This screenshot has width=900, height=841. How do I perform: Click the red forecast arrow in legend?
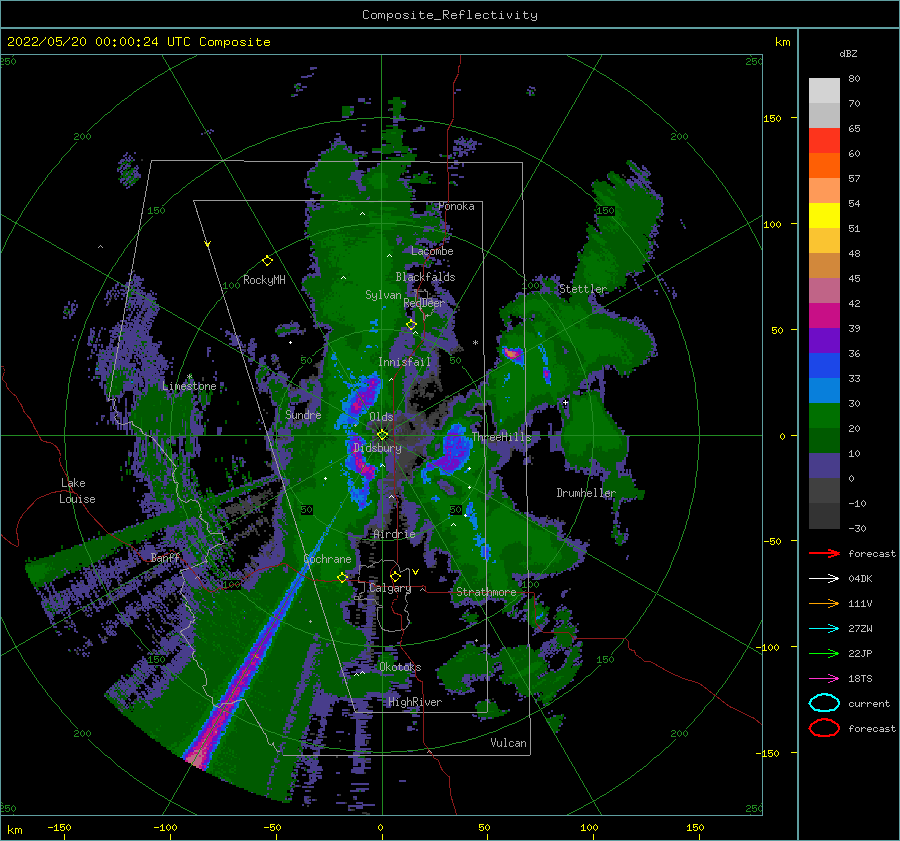[824, 553]
